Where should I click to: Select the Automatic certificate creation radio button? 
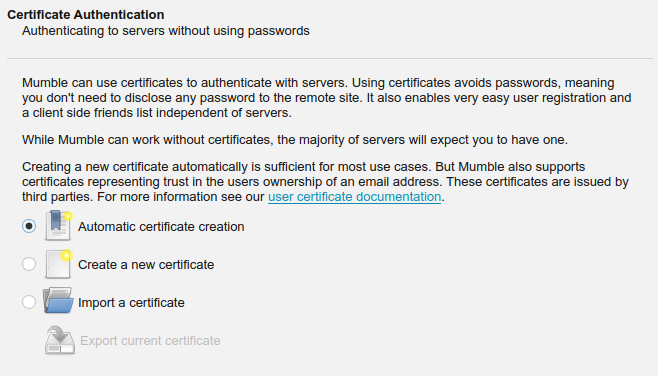[29, 226]
